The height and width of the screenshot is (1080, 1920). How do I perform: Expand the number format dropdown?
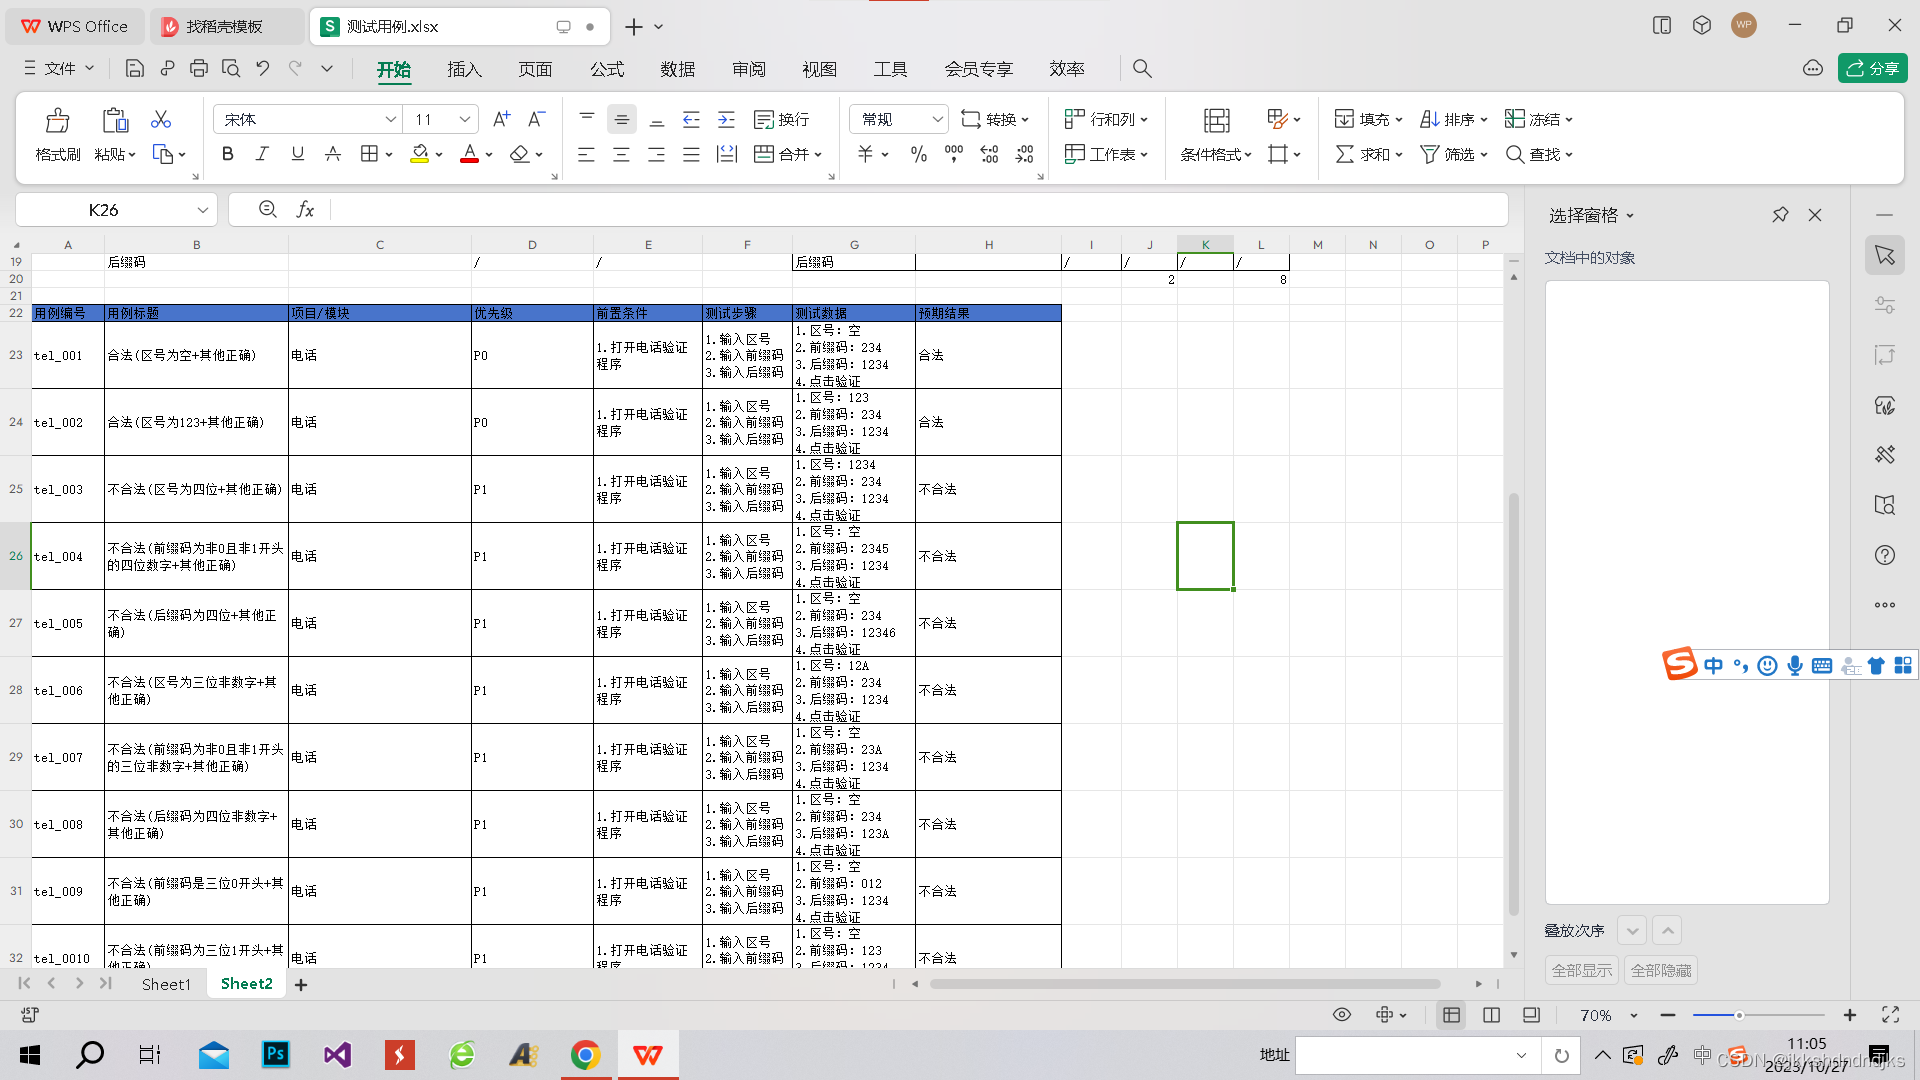937,119
